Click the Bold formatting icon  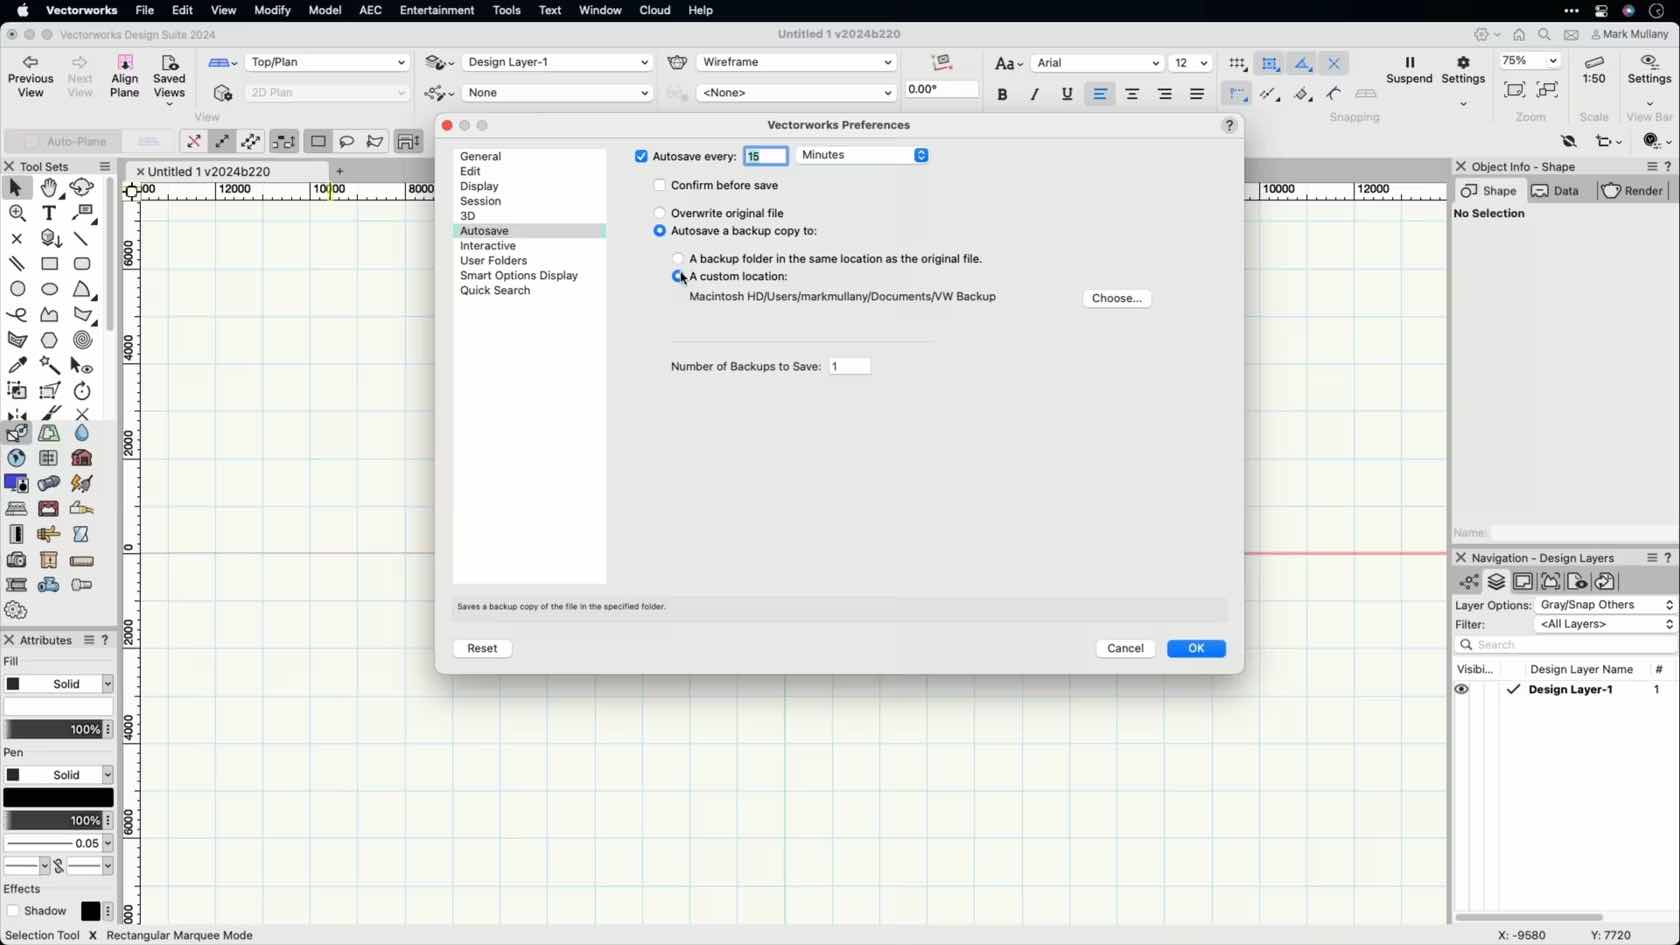(x=1002, y=94)
